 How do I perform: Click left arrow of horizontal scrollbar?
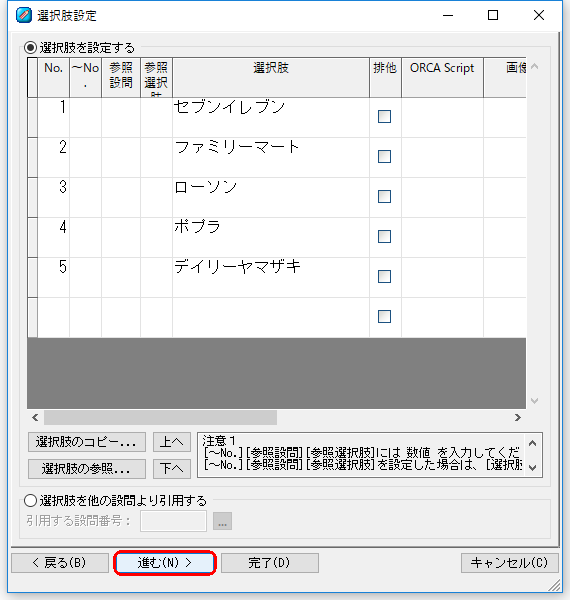[x=35, y=417]
